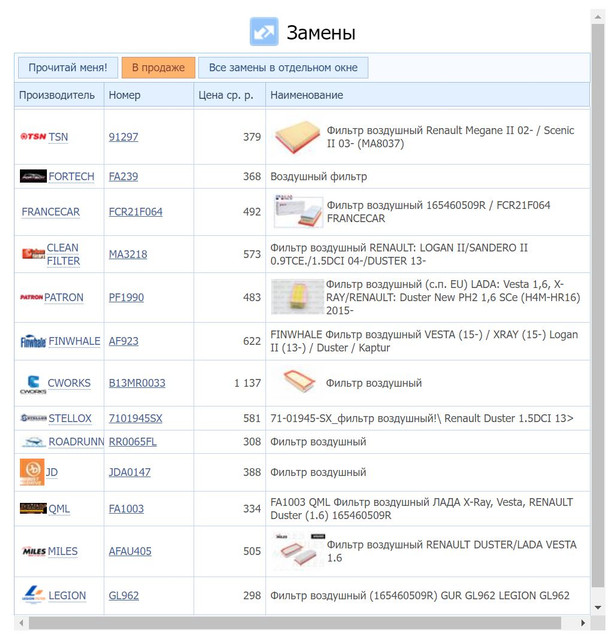The height and width of the screenshot is (640, 614).
Task: Open the FRANCECAR manufacturer link
Action: click(x=51, y=212)
